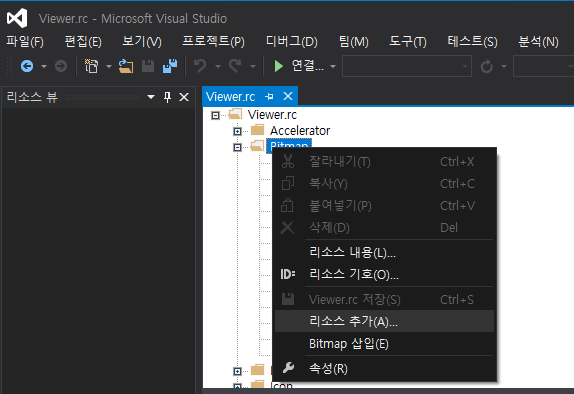The width and height of the screenshot is (574, 394).
Task: Click the Visual Studio logo icon
Action: 17,18
